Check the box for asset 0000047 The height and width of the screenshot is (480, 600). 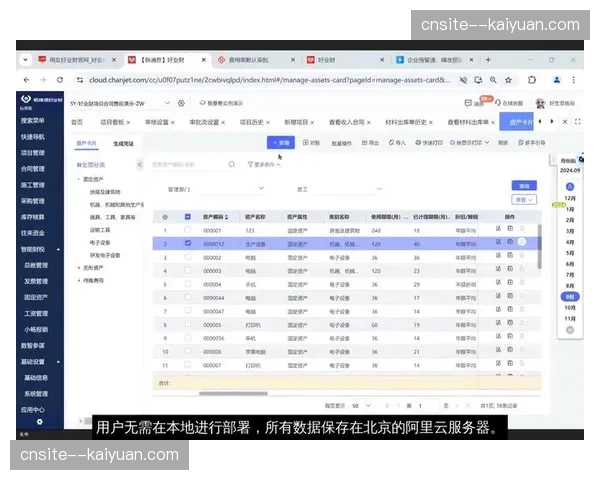coord(188,310)
